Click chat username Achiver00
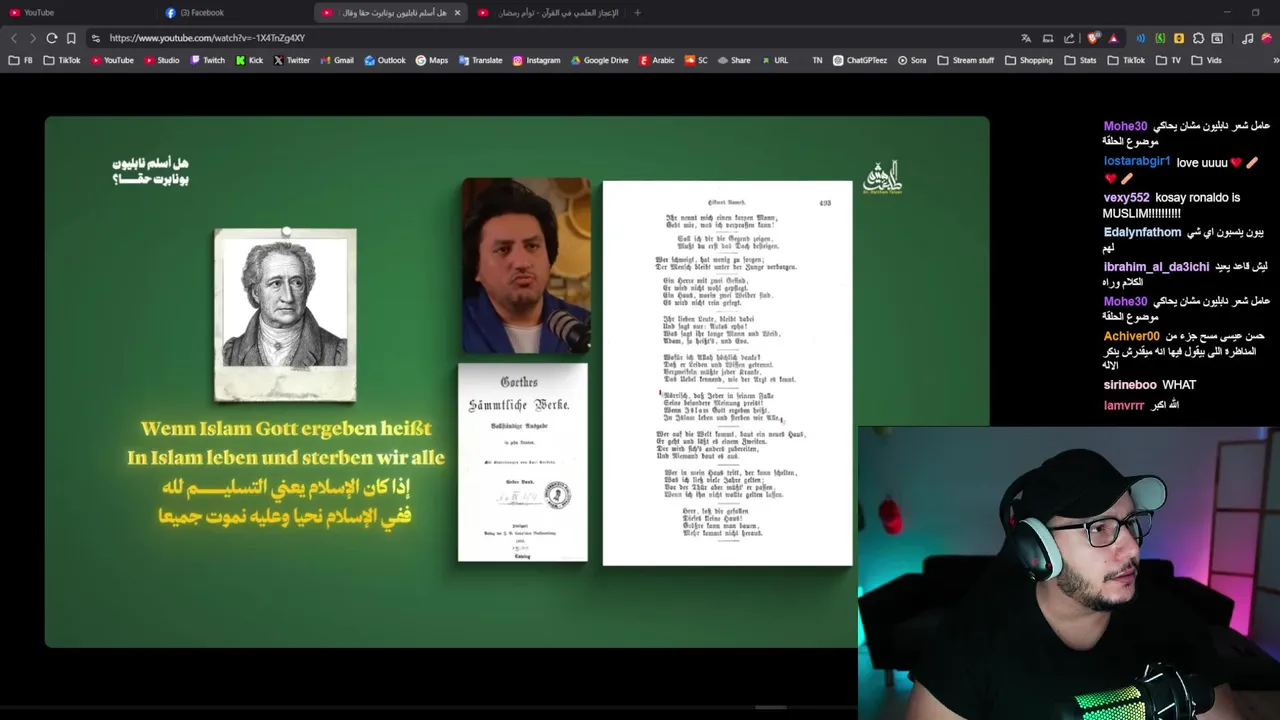The width and height of the screenshot is (1280, 720). (x=1131, y=337)
